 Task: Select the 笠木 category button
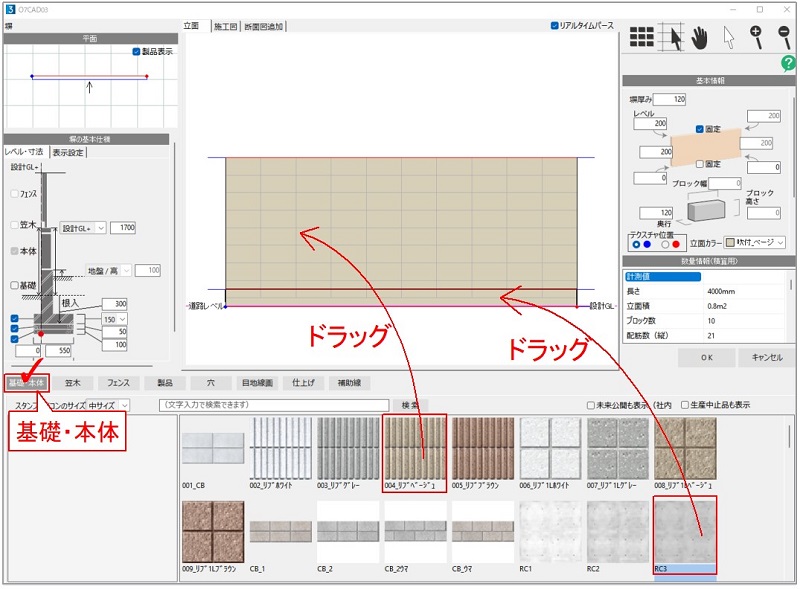tap(72, 383)
